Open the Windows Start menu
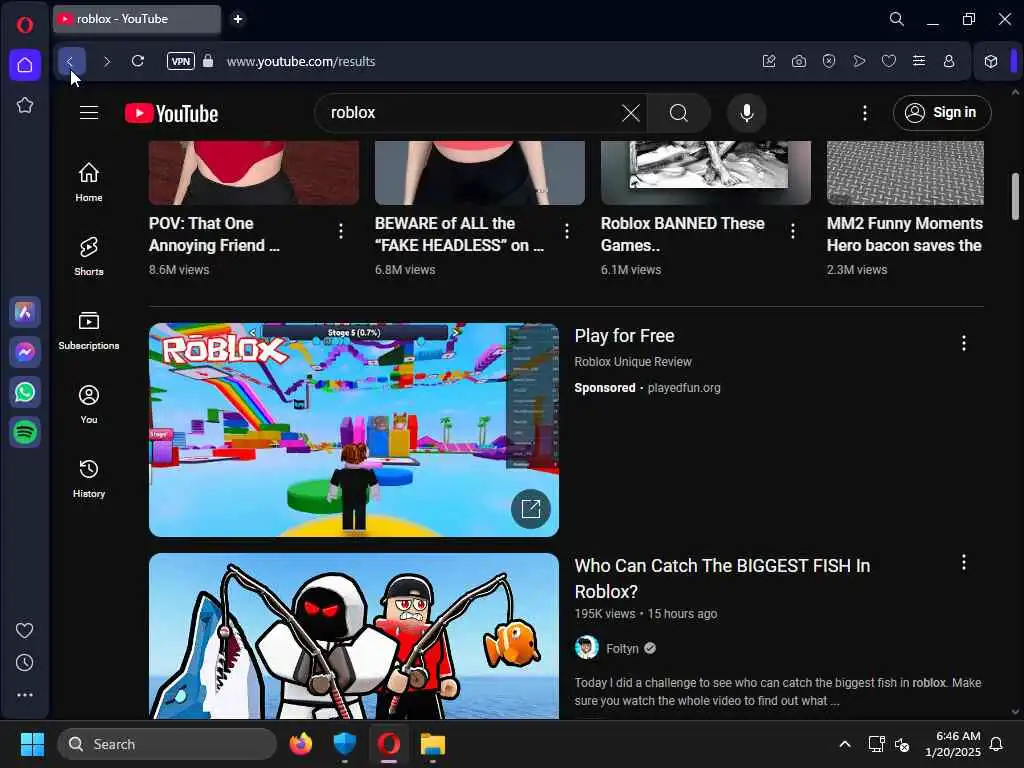Image resolution: width=1024 pixels, height=768 pixels. (x=32, y=744)
